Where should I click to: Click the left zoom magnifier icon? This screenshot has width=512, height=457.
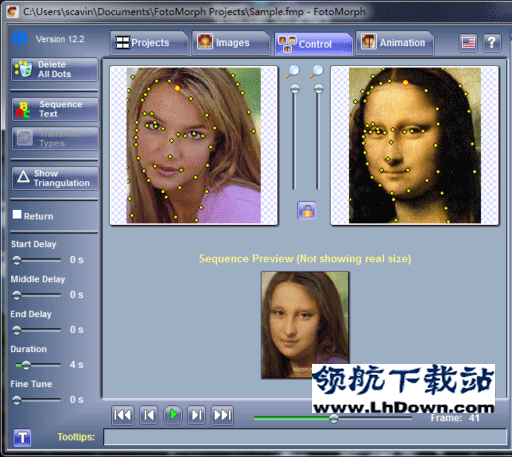[x=292, y=72]
